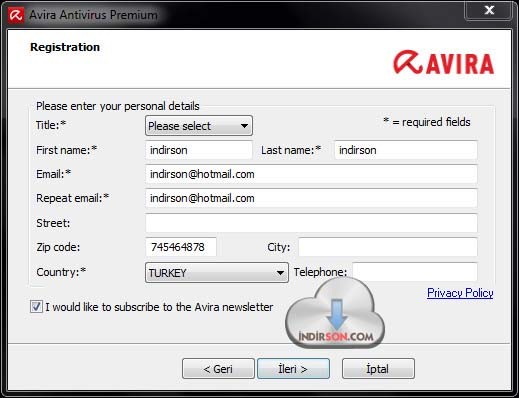Go back with the '< Geri' button
Image resolution: width=519 pixels, height=398 pixels.
(218, 369)
